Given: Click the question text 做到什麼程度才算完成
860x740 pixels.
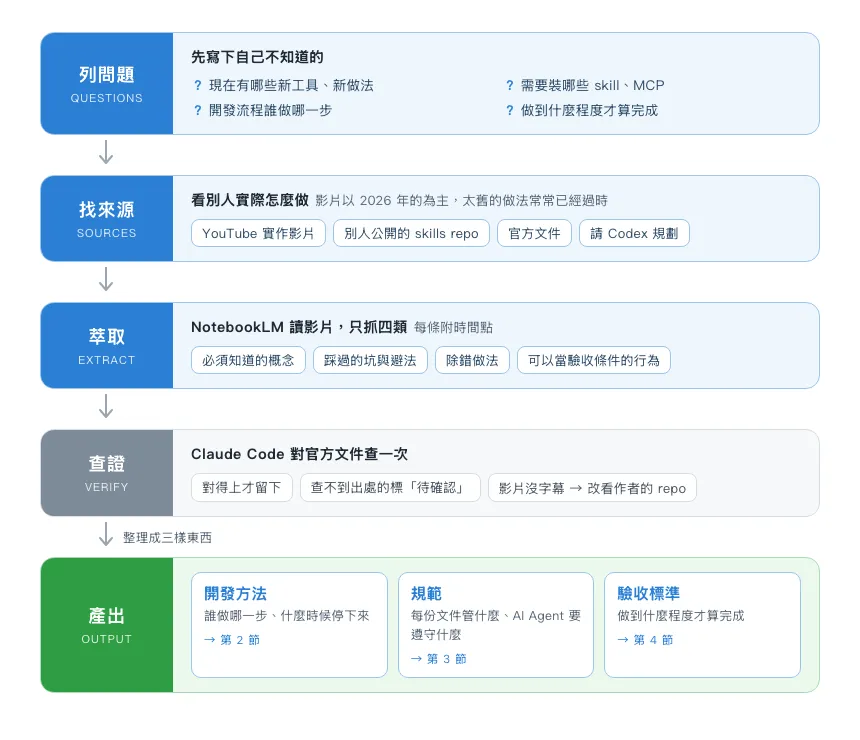Looking at the screenshot, I should (x=589, y=110).
